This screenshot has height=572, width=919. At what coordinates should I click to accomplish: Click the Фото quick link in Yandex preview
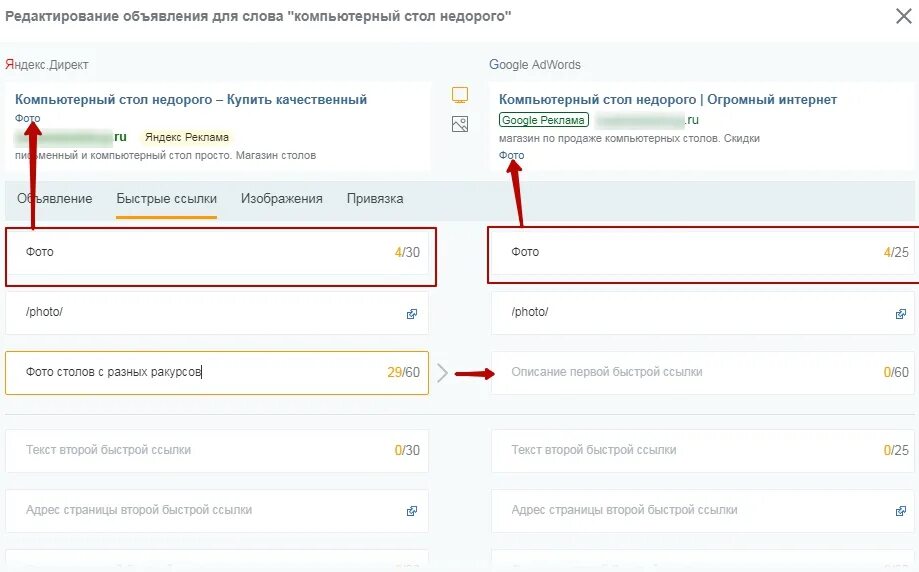(x=28, y=118)
